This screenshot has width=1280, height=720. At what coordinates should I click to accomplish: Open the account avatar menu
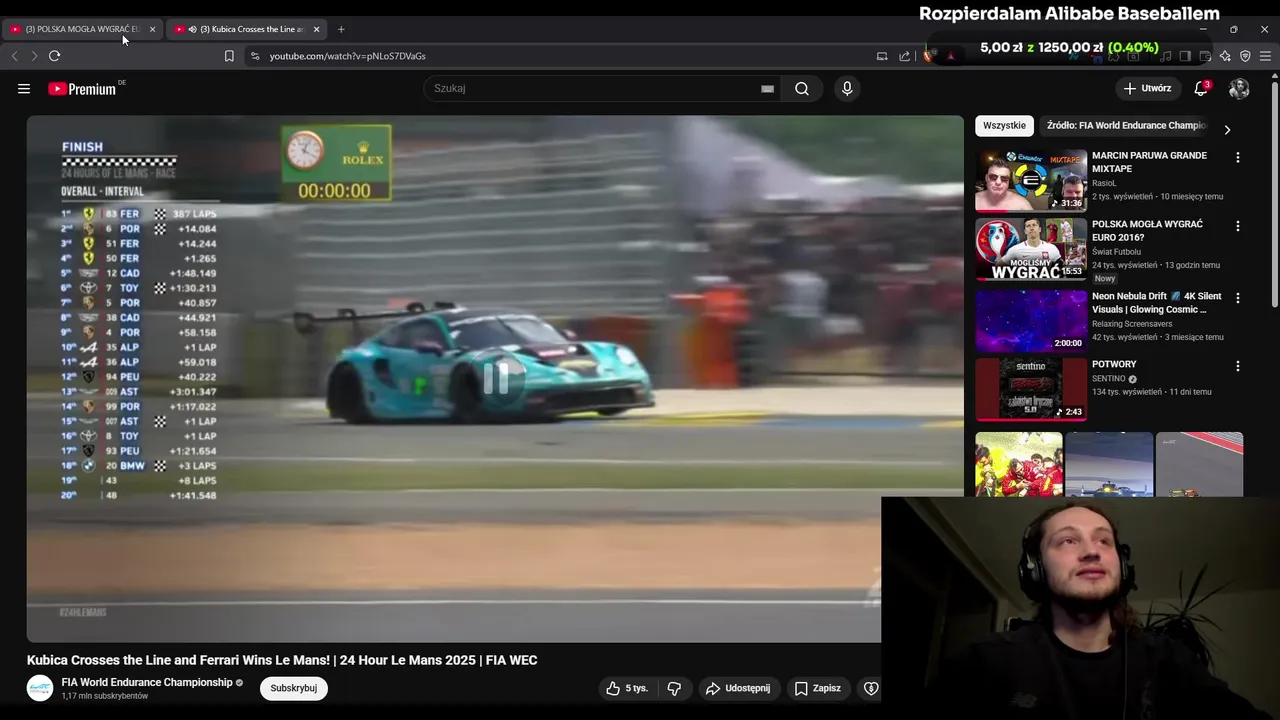(1239, 89)
